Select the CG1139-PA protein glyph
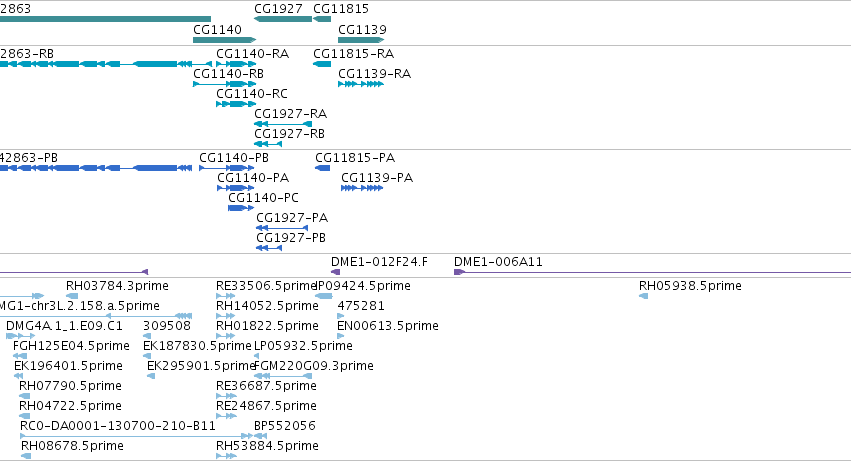851x461 pixels. pyautogui.click(x=362, y=188)
